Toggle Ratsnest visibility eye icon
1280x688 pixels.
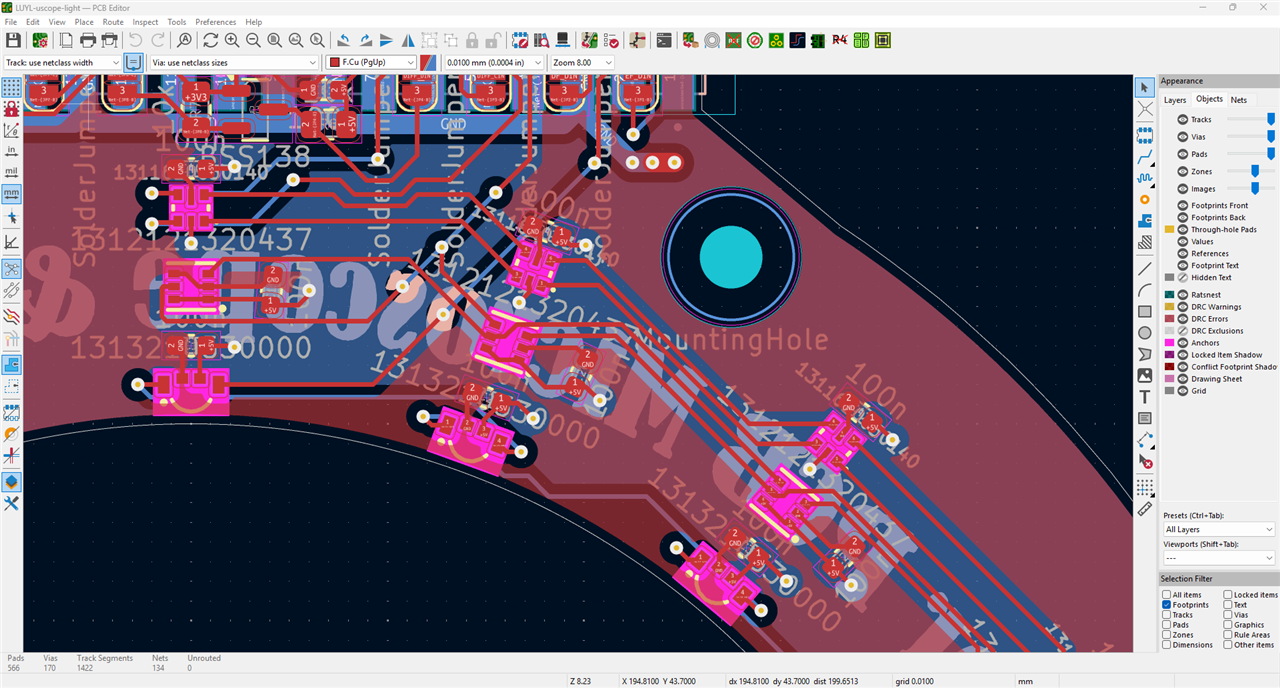(1182, 295)
